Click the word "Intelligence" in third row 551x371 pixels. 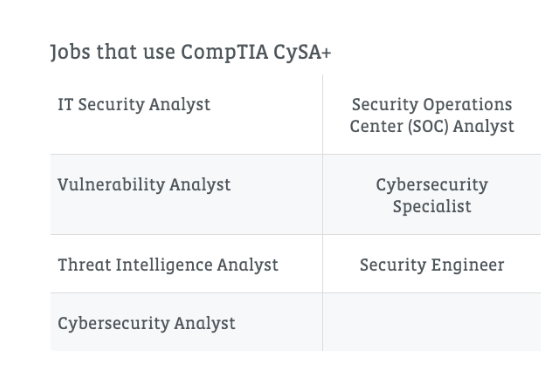(x=164, y=265)
